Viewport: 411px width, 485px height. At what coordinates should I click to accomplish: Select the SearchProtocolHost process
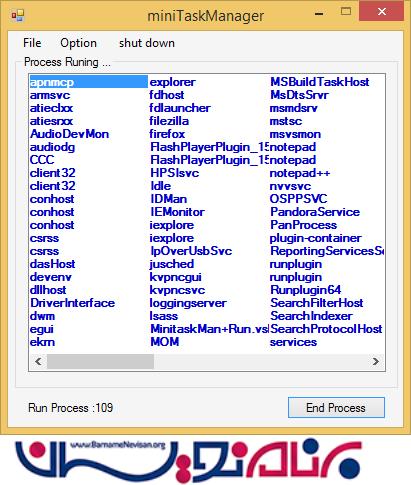pyautogui.click(x=326, y=329)
